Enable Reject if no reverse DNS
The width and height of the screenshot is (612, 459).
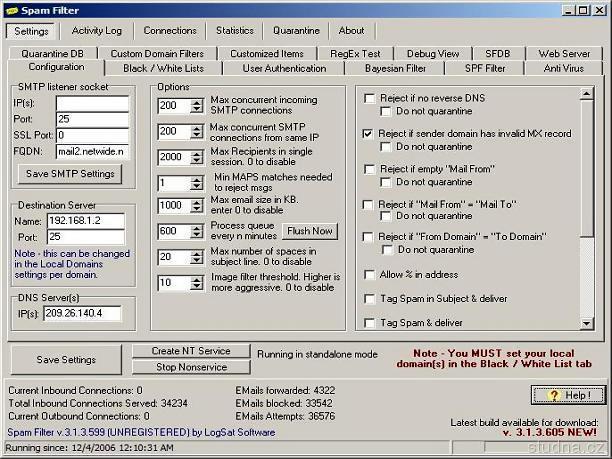click(370, 98)
